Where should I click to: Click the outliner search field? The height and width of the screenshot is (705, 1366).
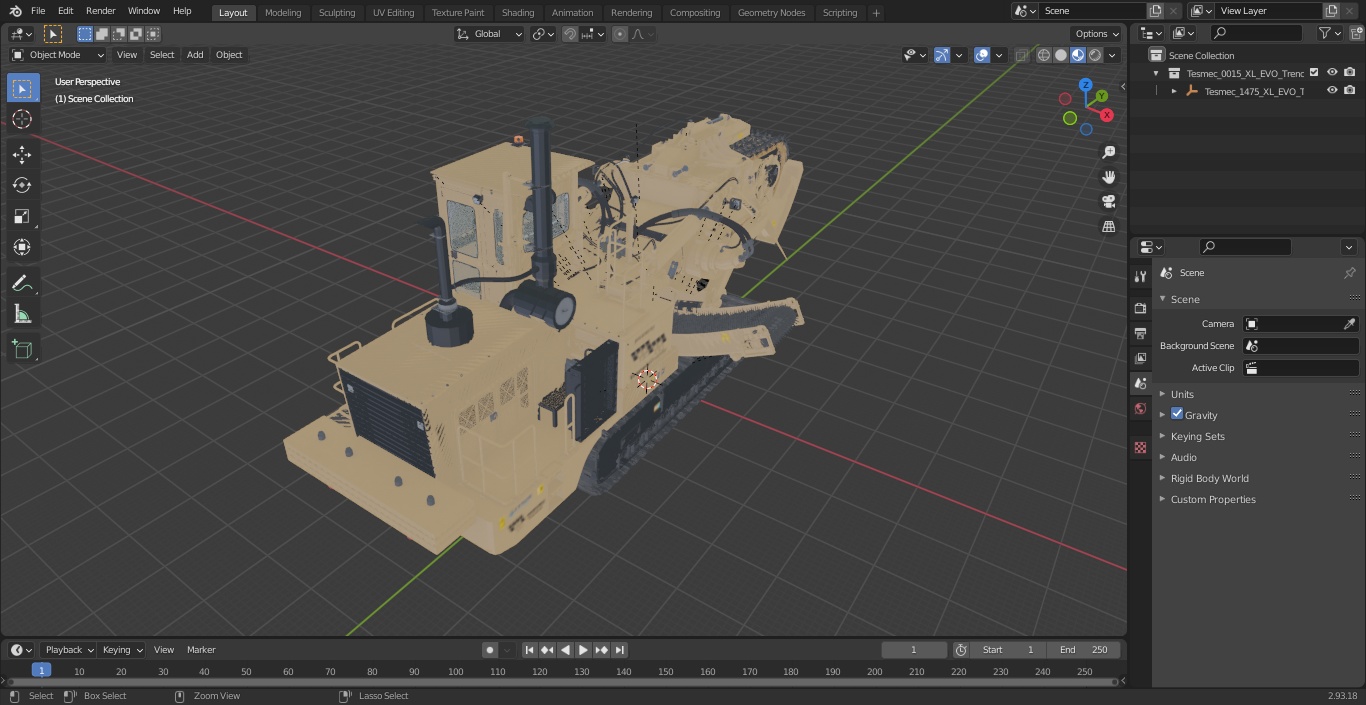[x=1256, y=33]
